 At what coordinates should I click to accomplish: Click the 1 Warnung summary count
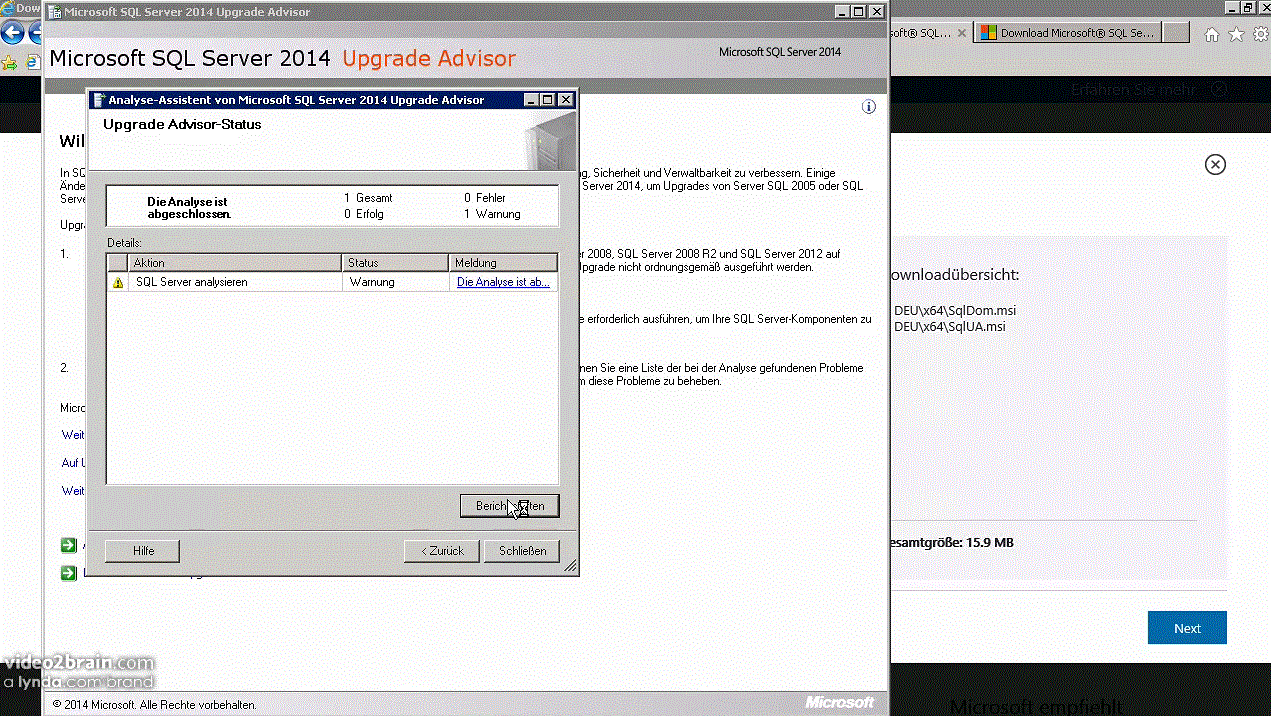click(x=492, y=214)
